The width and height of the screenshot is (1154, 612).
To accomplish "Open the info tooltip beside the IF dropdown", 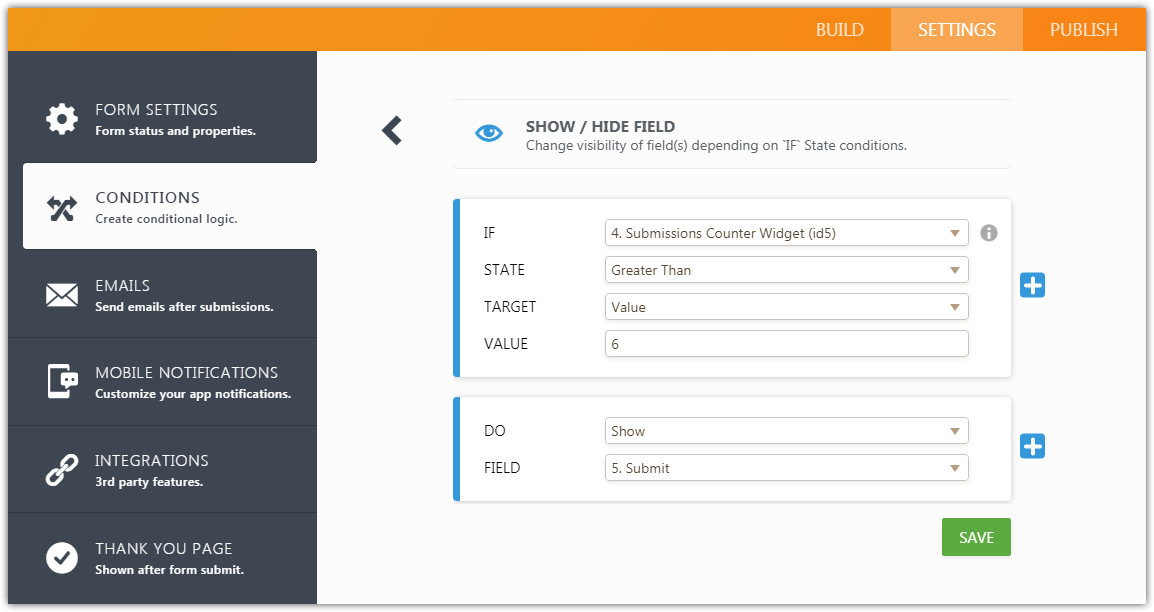I will 989,232.
